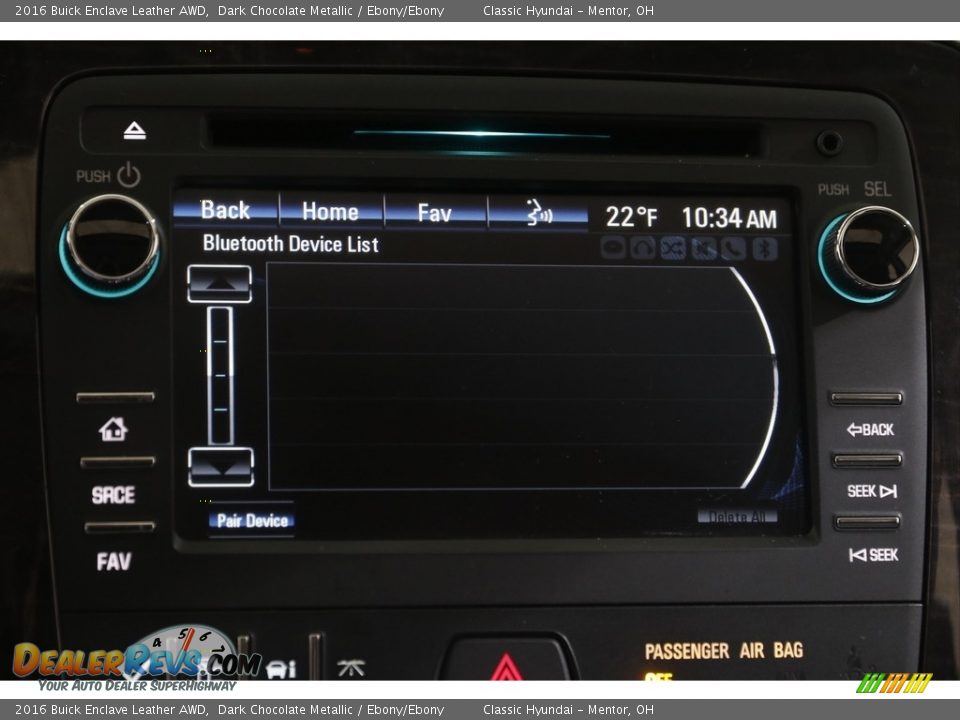Open the Home tab on screen
960x720 pixels.
coord(330,212)
